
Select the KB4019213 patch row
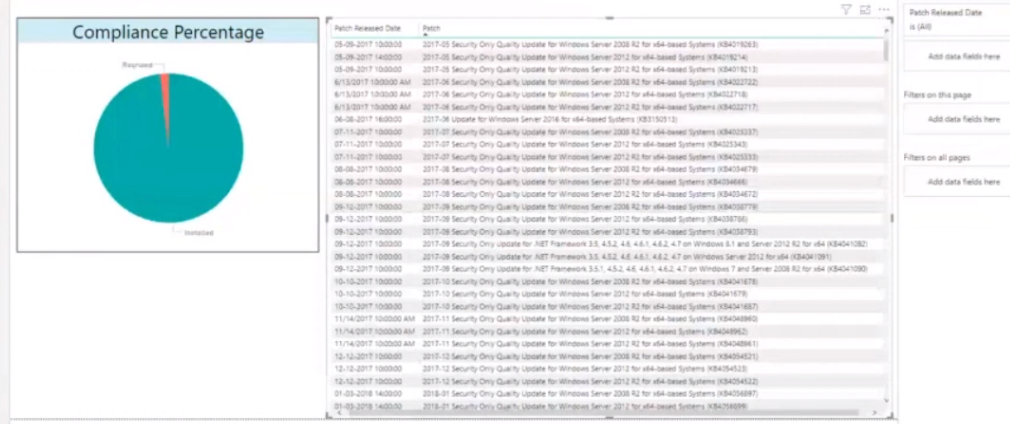tap(608, 70)
